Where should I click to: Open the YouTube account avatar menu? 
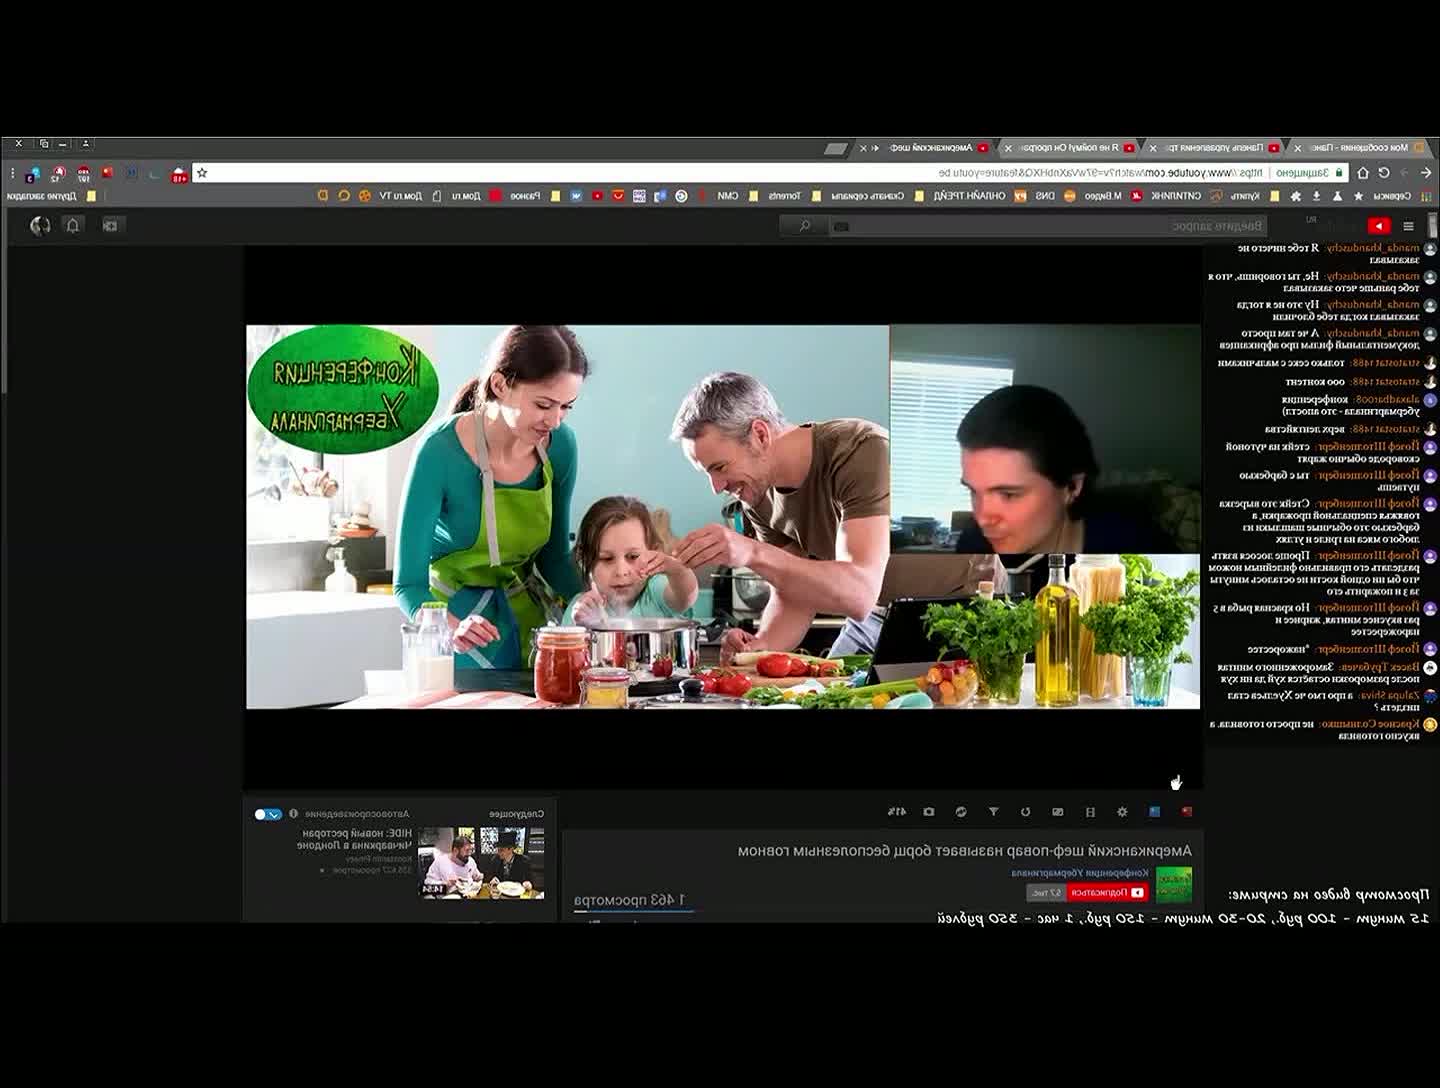[x=40, y=226]
